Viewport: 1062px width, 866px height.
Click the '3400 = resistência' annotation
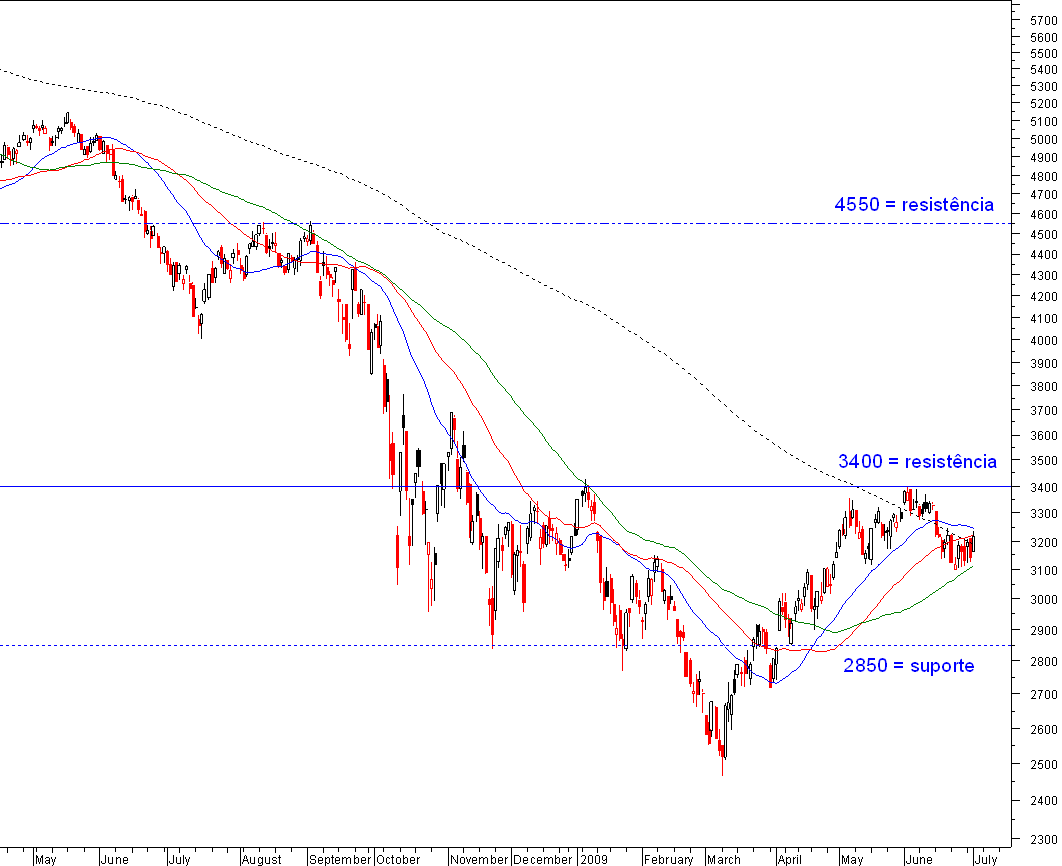tap(917, 462)
